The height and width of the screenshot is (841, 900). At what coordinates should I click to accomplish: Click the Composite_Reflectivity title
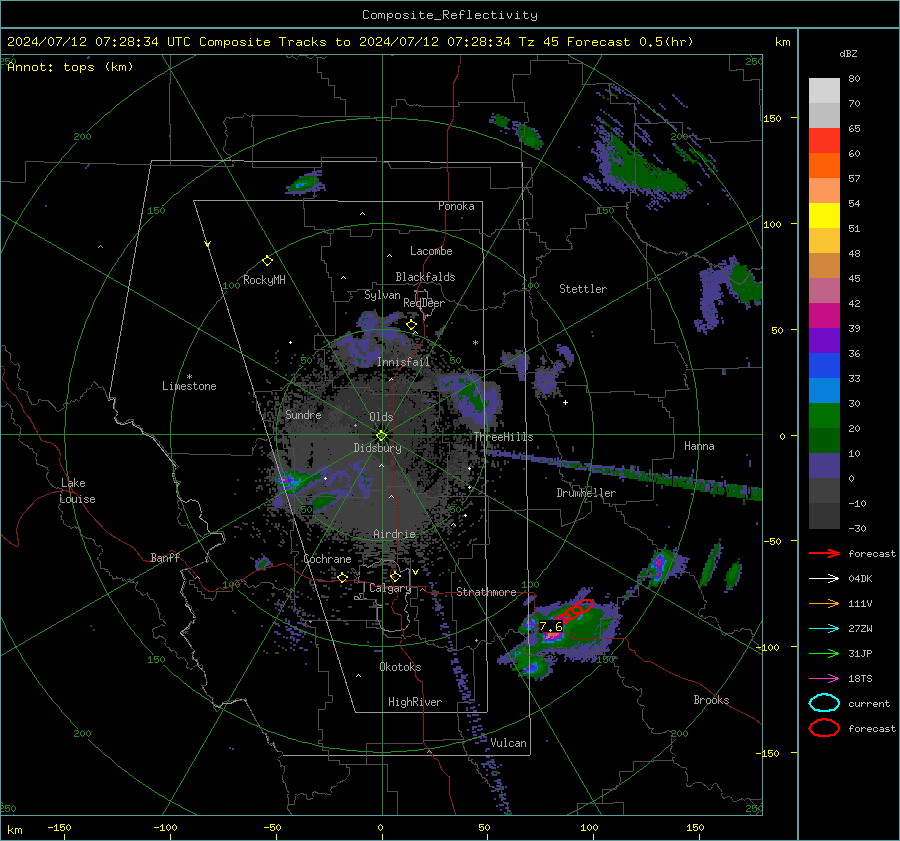tap(449, 15)
